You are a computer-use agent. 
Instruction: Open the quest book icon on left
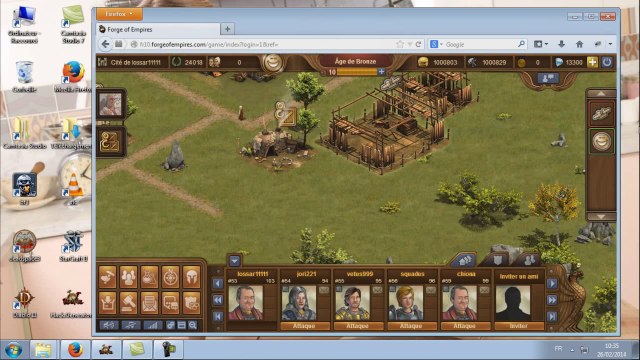[110, 142]
